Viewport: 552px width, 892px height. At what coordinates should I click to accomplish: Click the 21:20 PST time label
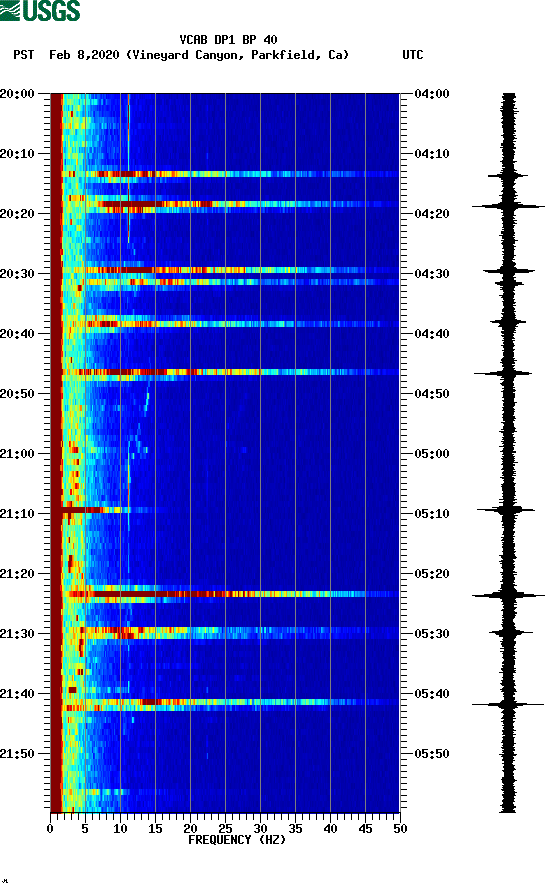pos(17,574)
